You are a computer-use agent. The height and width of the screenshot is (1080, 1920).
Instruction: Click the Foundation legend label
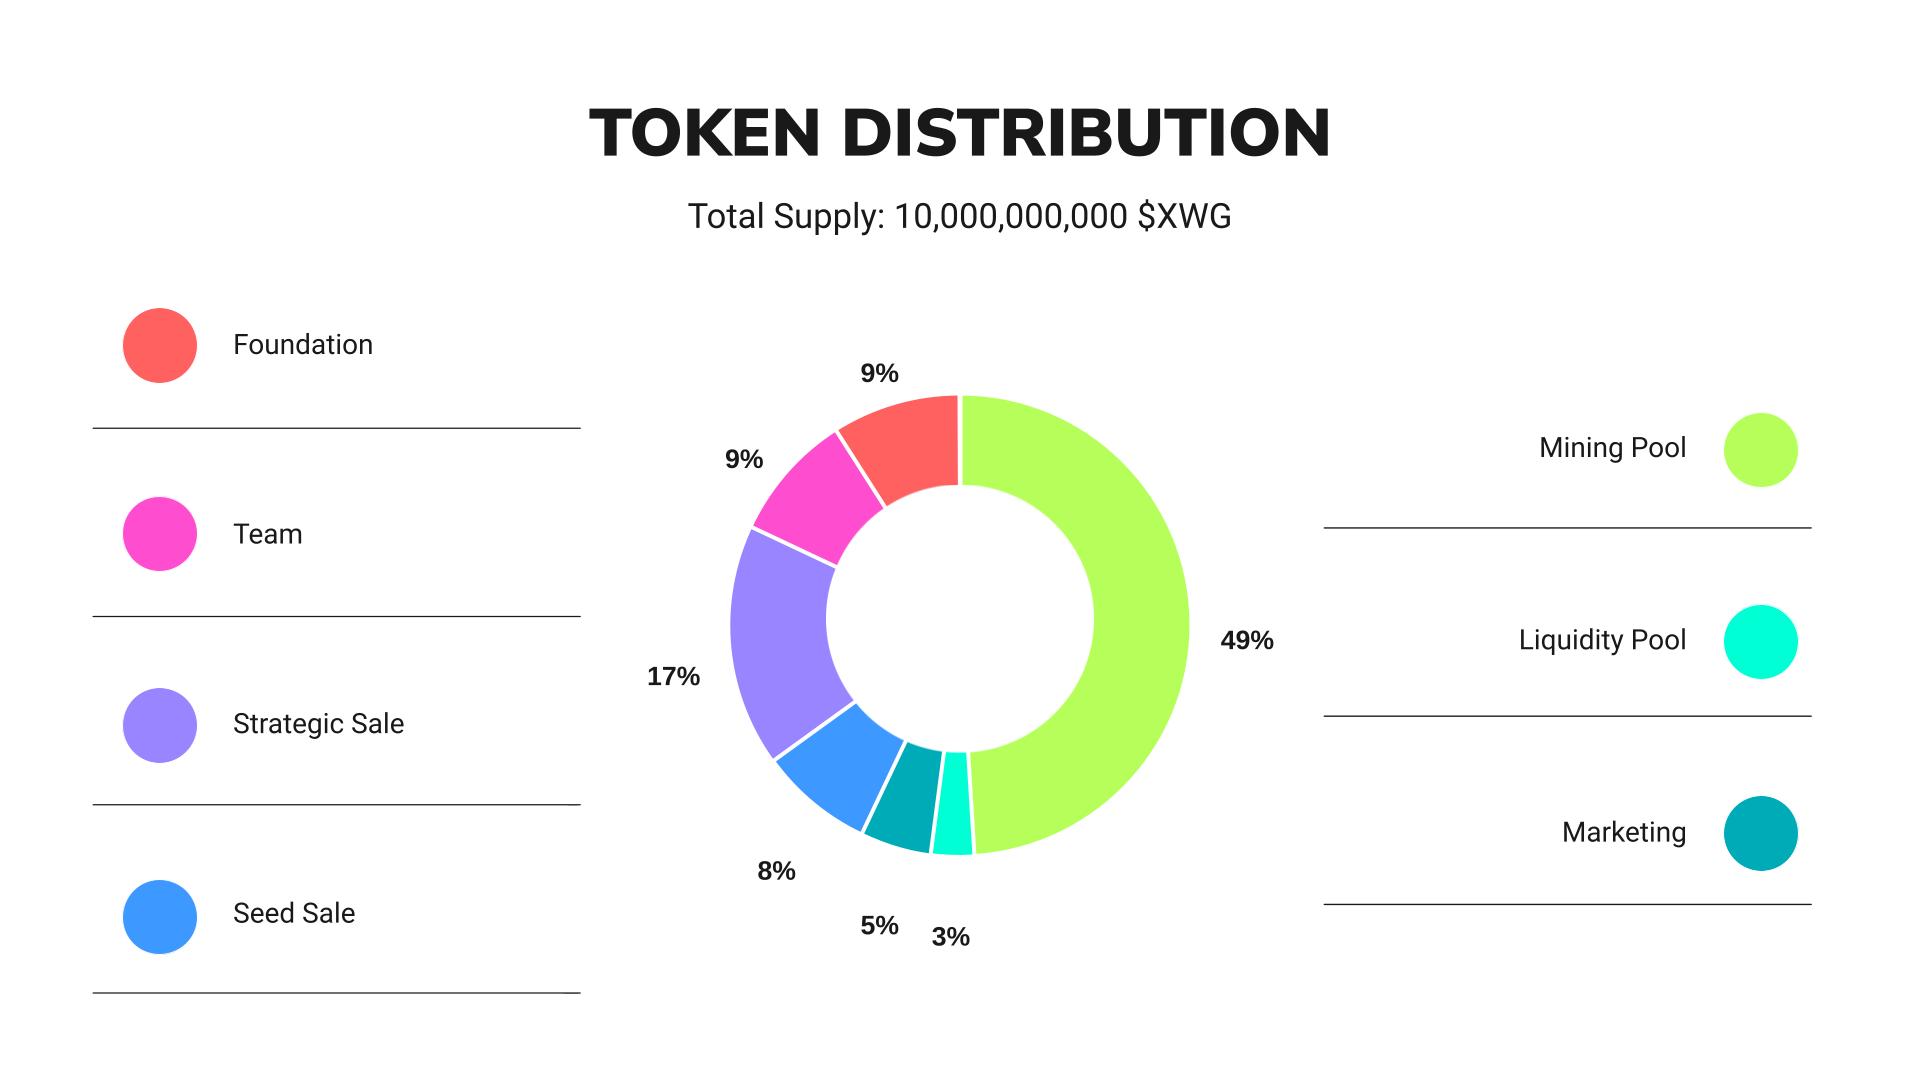(302, 345)
